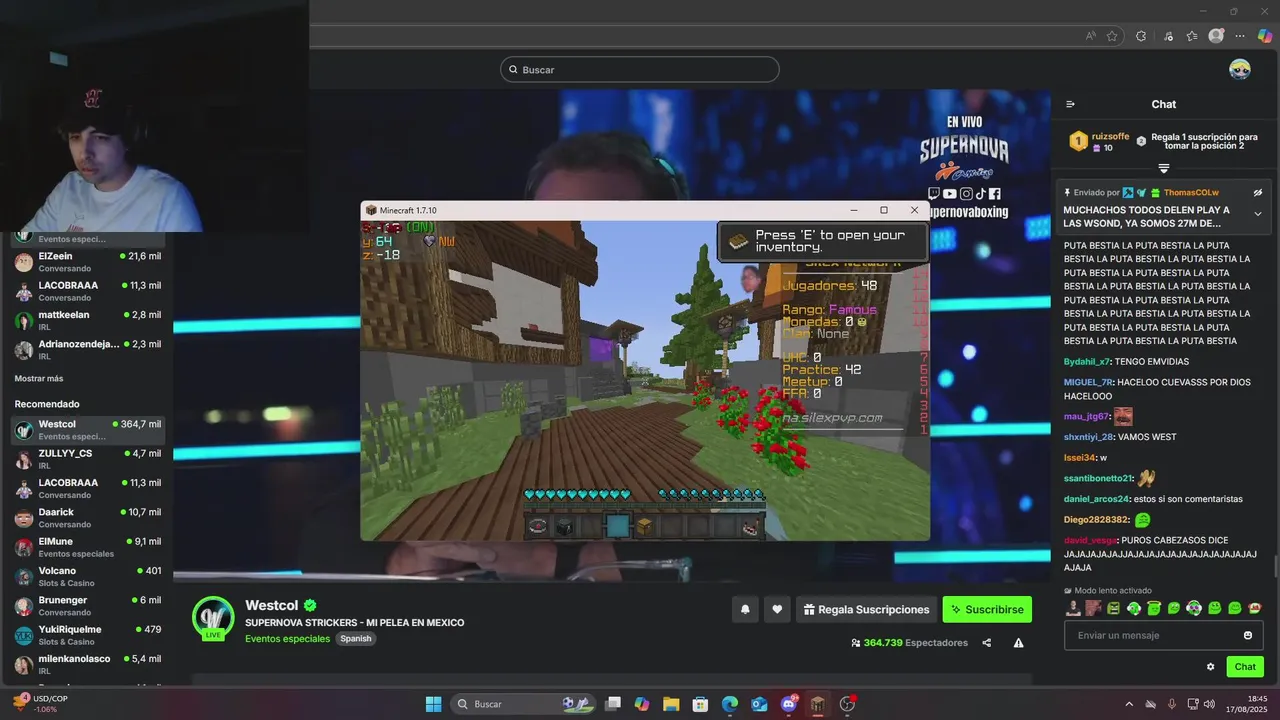
Task: Hide the pinned message with the crossed-eye icon
Action: tap(1258, 192)
